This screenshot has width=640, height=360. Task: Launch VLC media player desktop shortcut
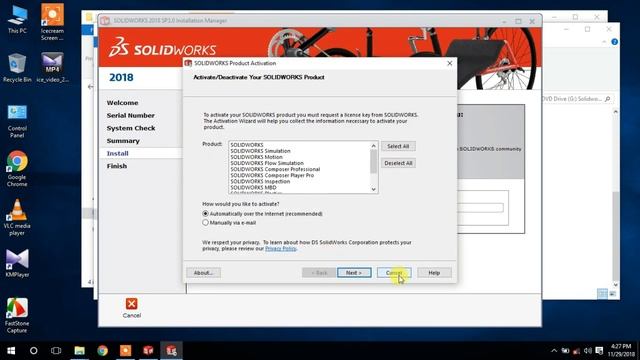click(17, 218)
